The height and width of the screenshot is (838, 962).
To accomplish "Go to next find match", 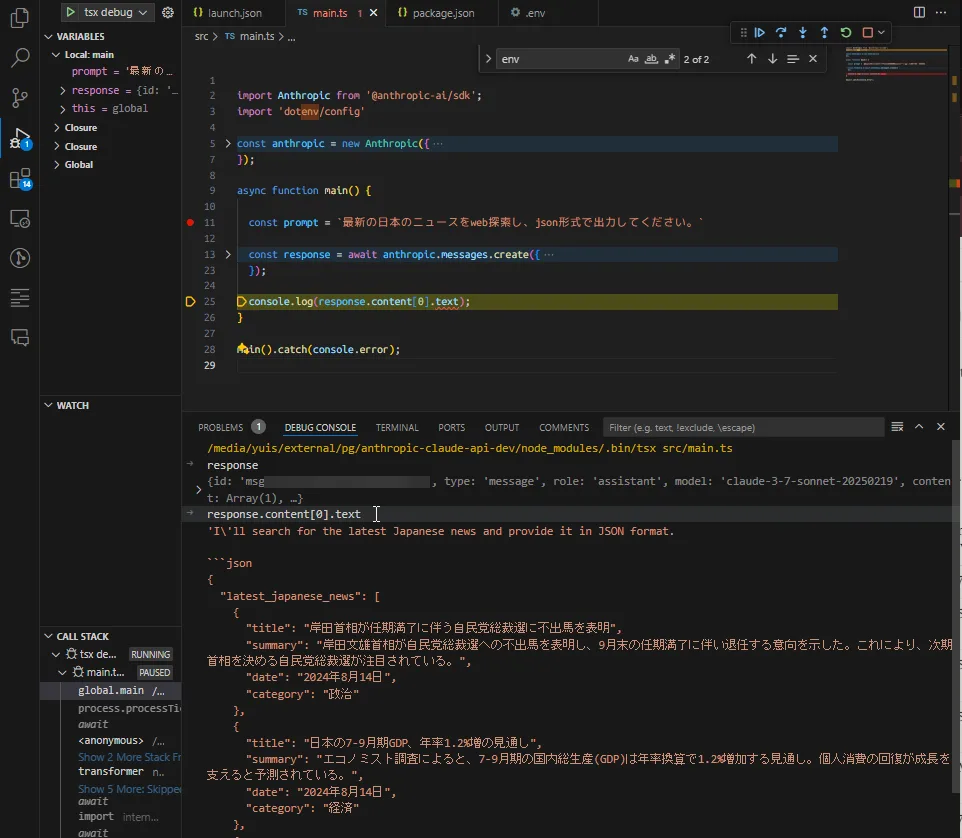I will coord(772,59).
